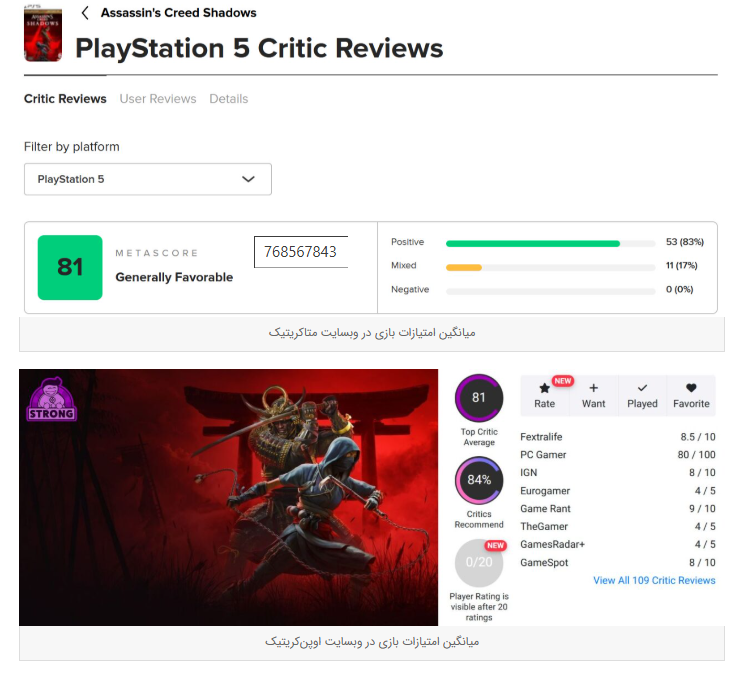This screenshot has width=754, height=673.
Task: Open View All 109 Critic Reviews link
Action: (654, 580)
